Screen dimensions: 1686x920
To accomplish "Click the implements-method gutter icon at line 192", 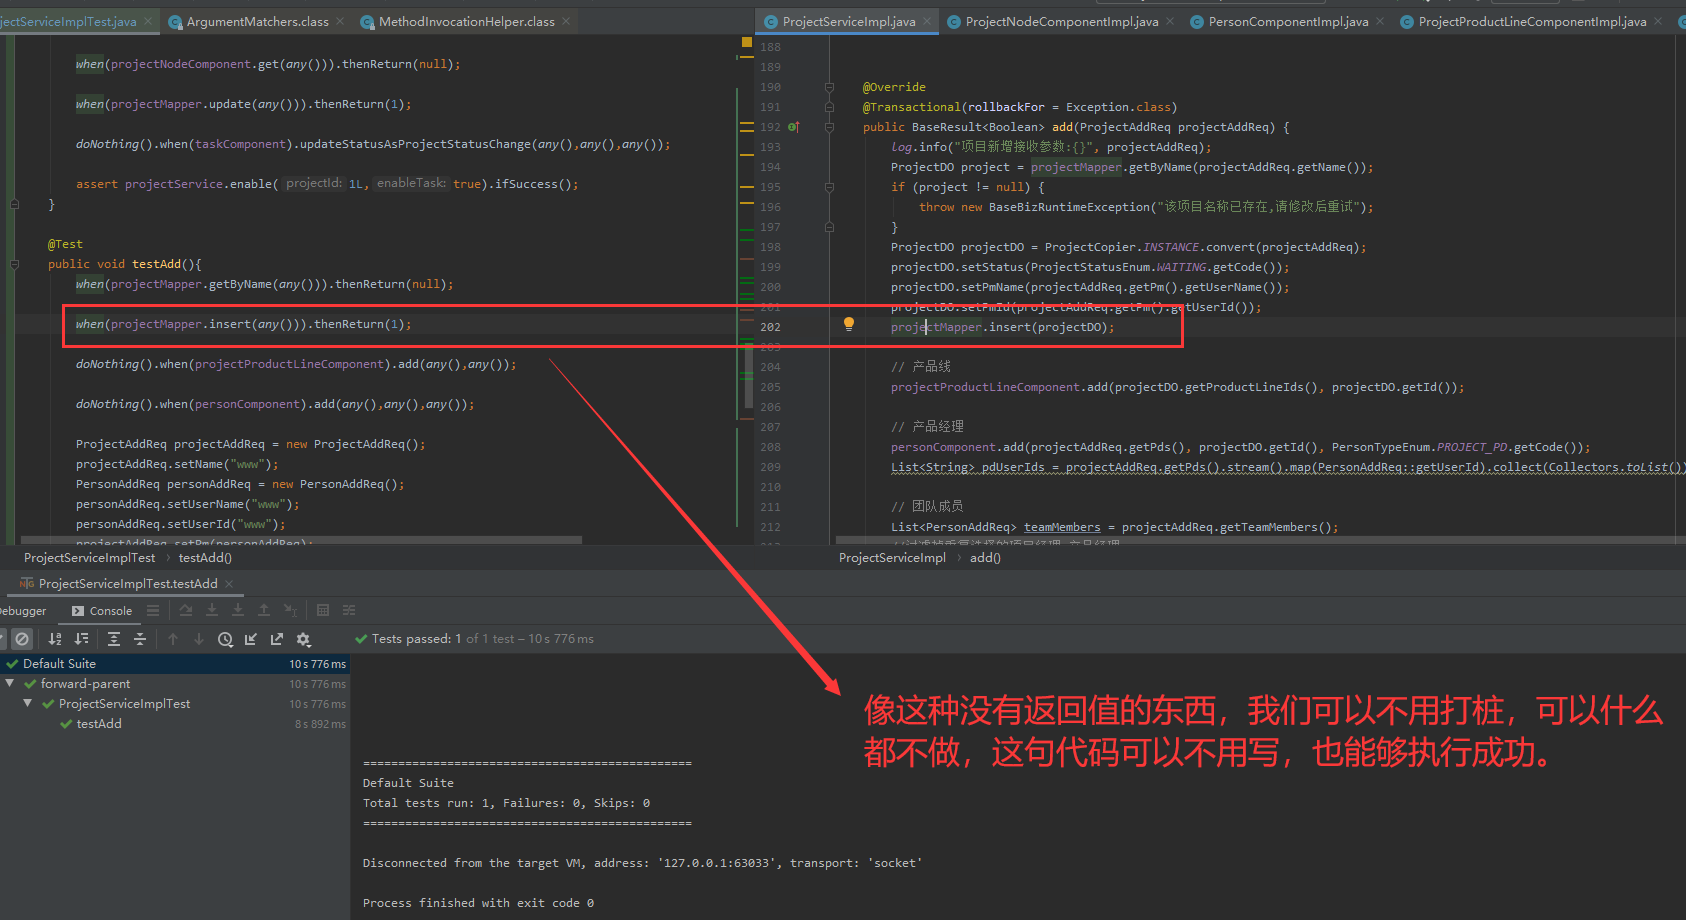I will (793, 127).
